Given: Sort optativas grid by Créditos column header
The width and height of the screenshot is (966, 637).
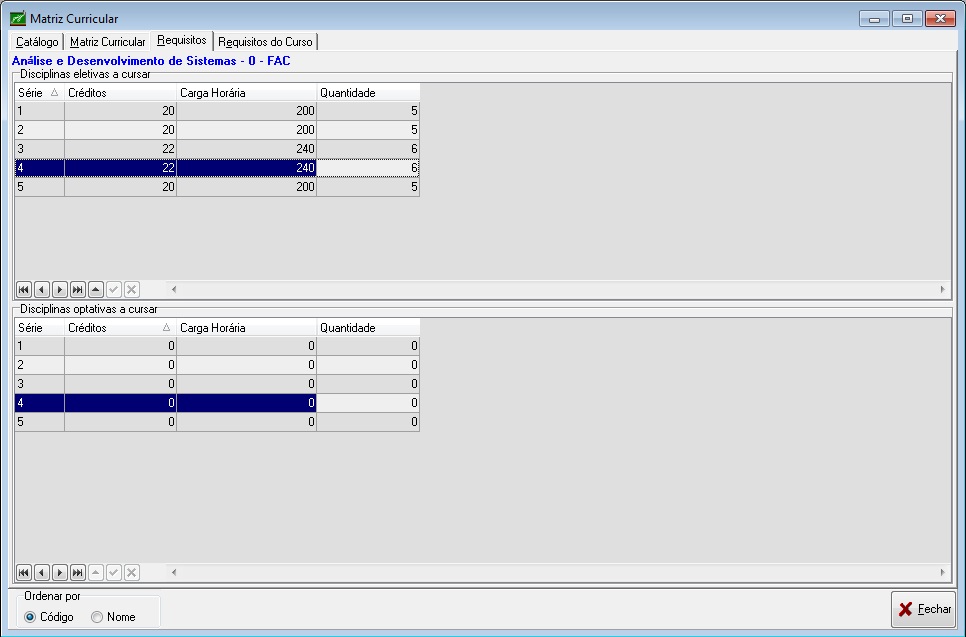Looking at the screenshot, I should pyautogui.click(x=120, y=328).
